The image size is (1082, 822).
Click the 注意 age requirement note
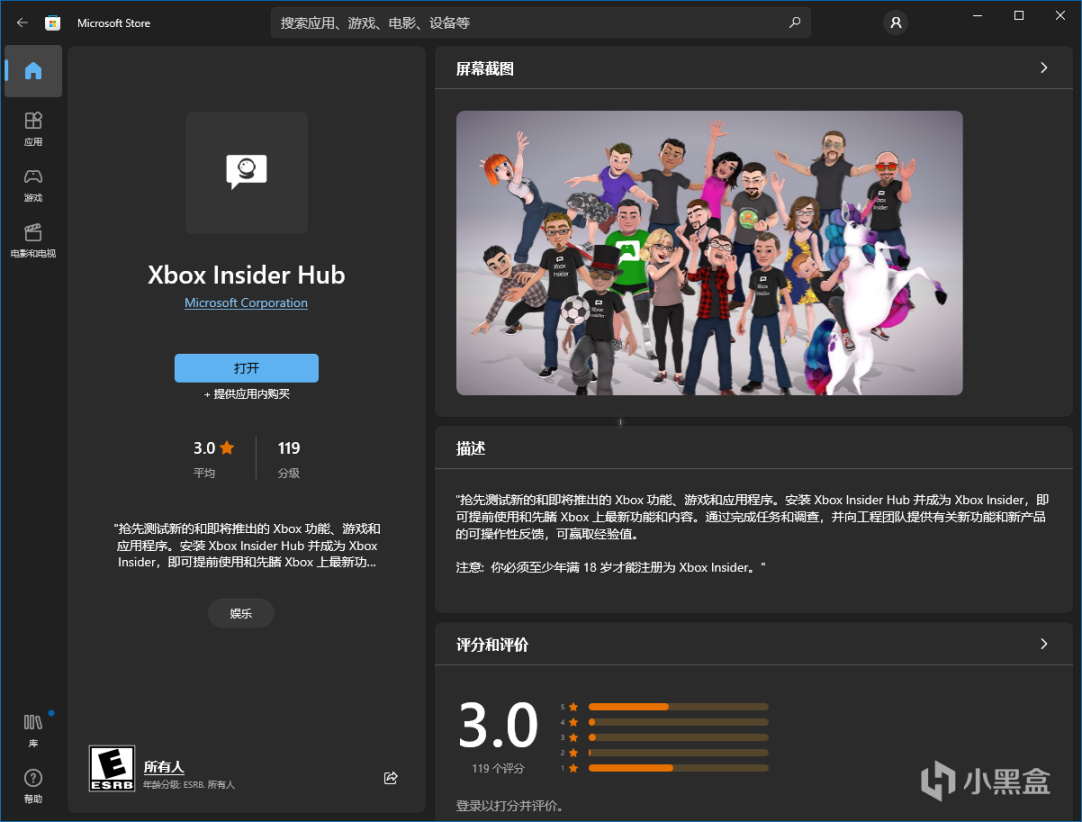click(611, 567)
